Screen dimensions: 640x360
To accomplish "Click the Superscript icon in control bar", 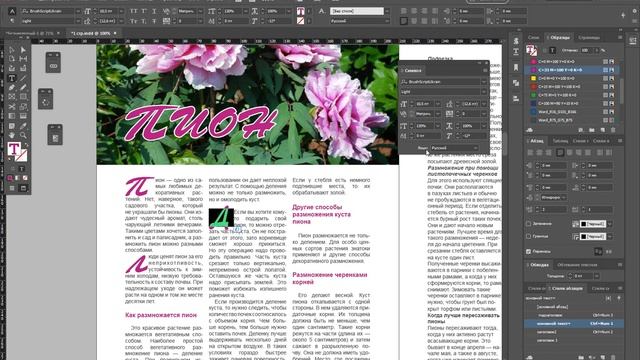I will click(x=144, y=11).
